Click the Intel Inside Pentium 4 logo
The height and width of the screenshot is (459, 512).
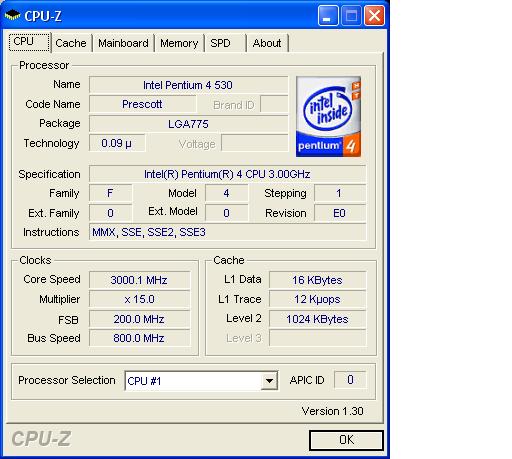tap(328, 116)
